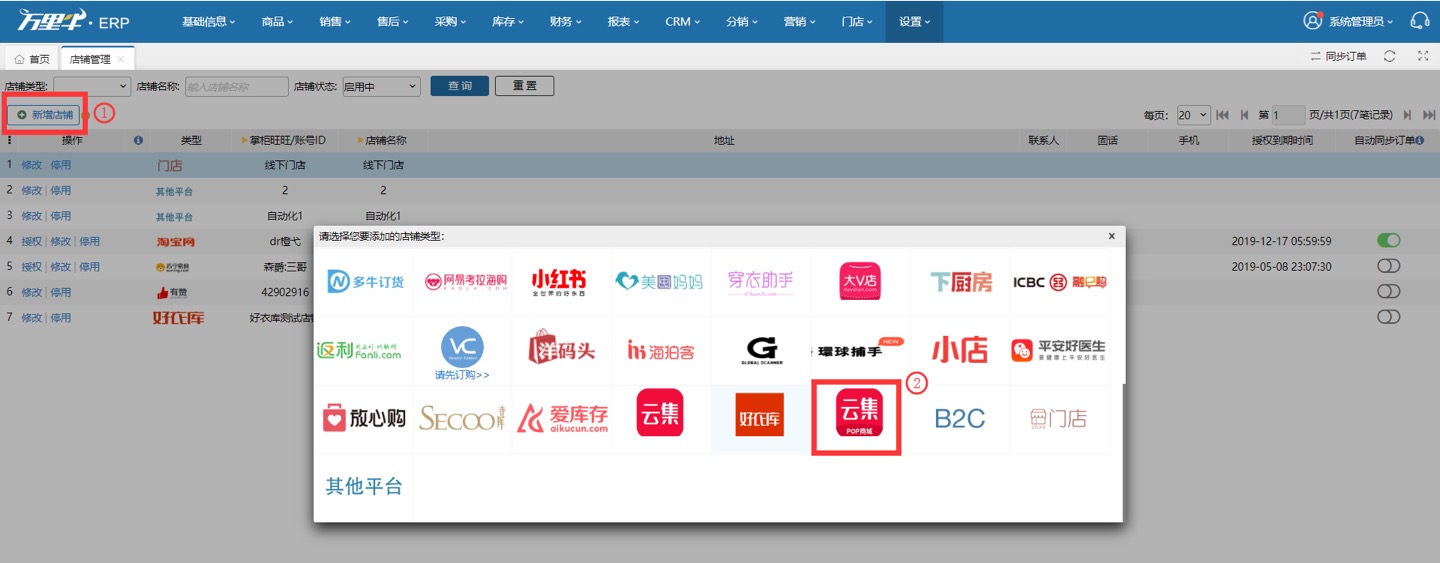This screenshot has width=1440, height=563.
Task: Click the 新增店铺 button
Action: click(x=45, y=115)
